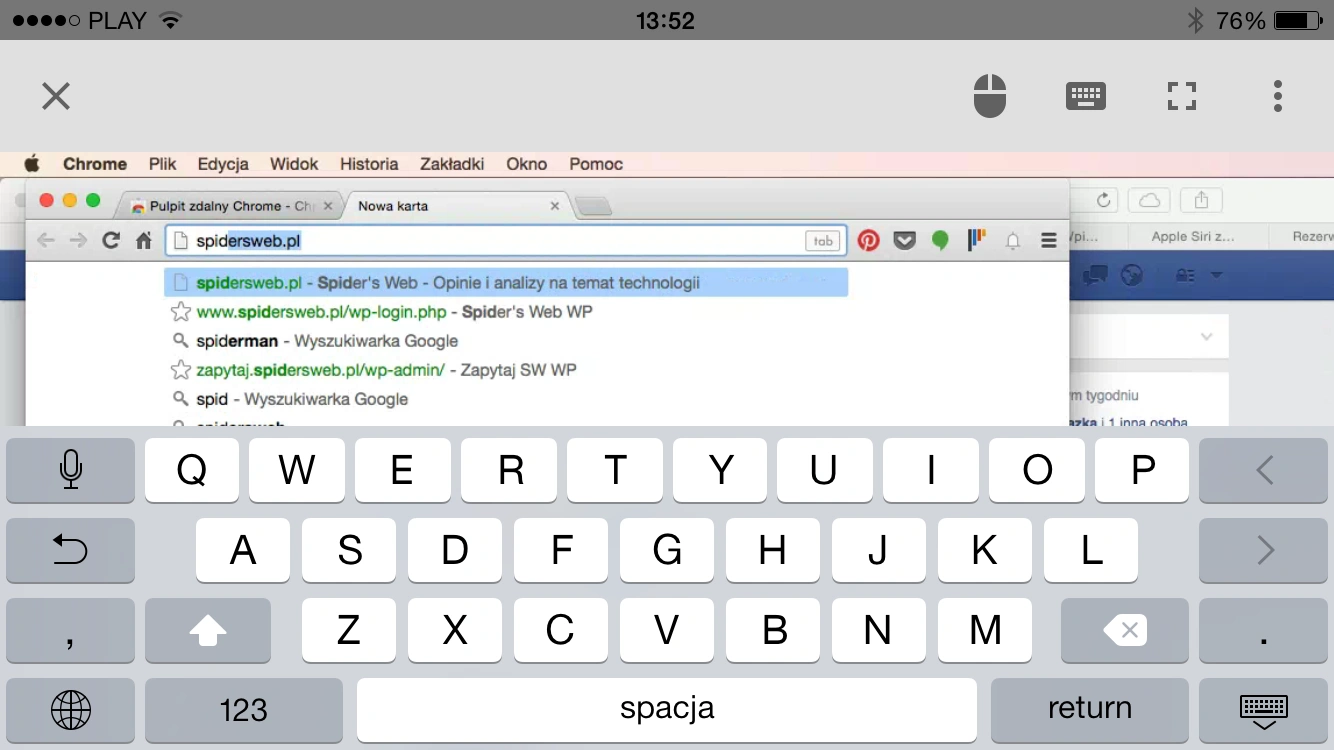
Task: Select www.spidersweb.pl/wp-login.php suggestion
Action: 506,312
